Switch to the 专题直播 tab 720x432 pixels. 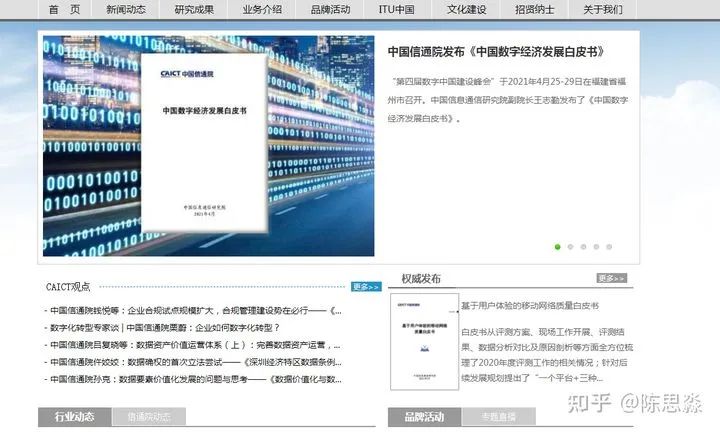tap(499, 417)
